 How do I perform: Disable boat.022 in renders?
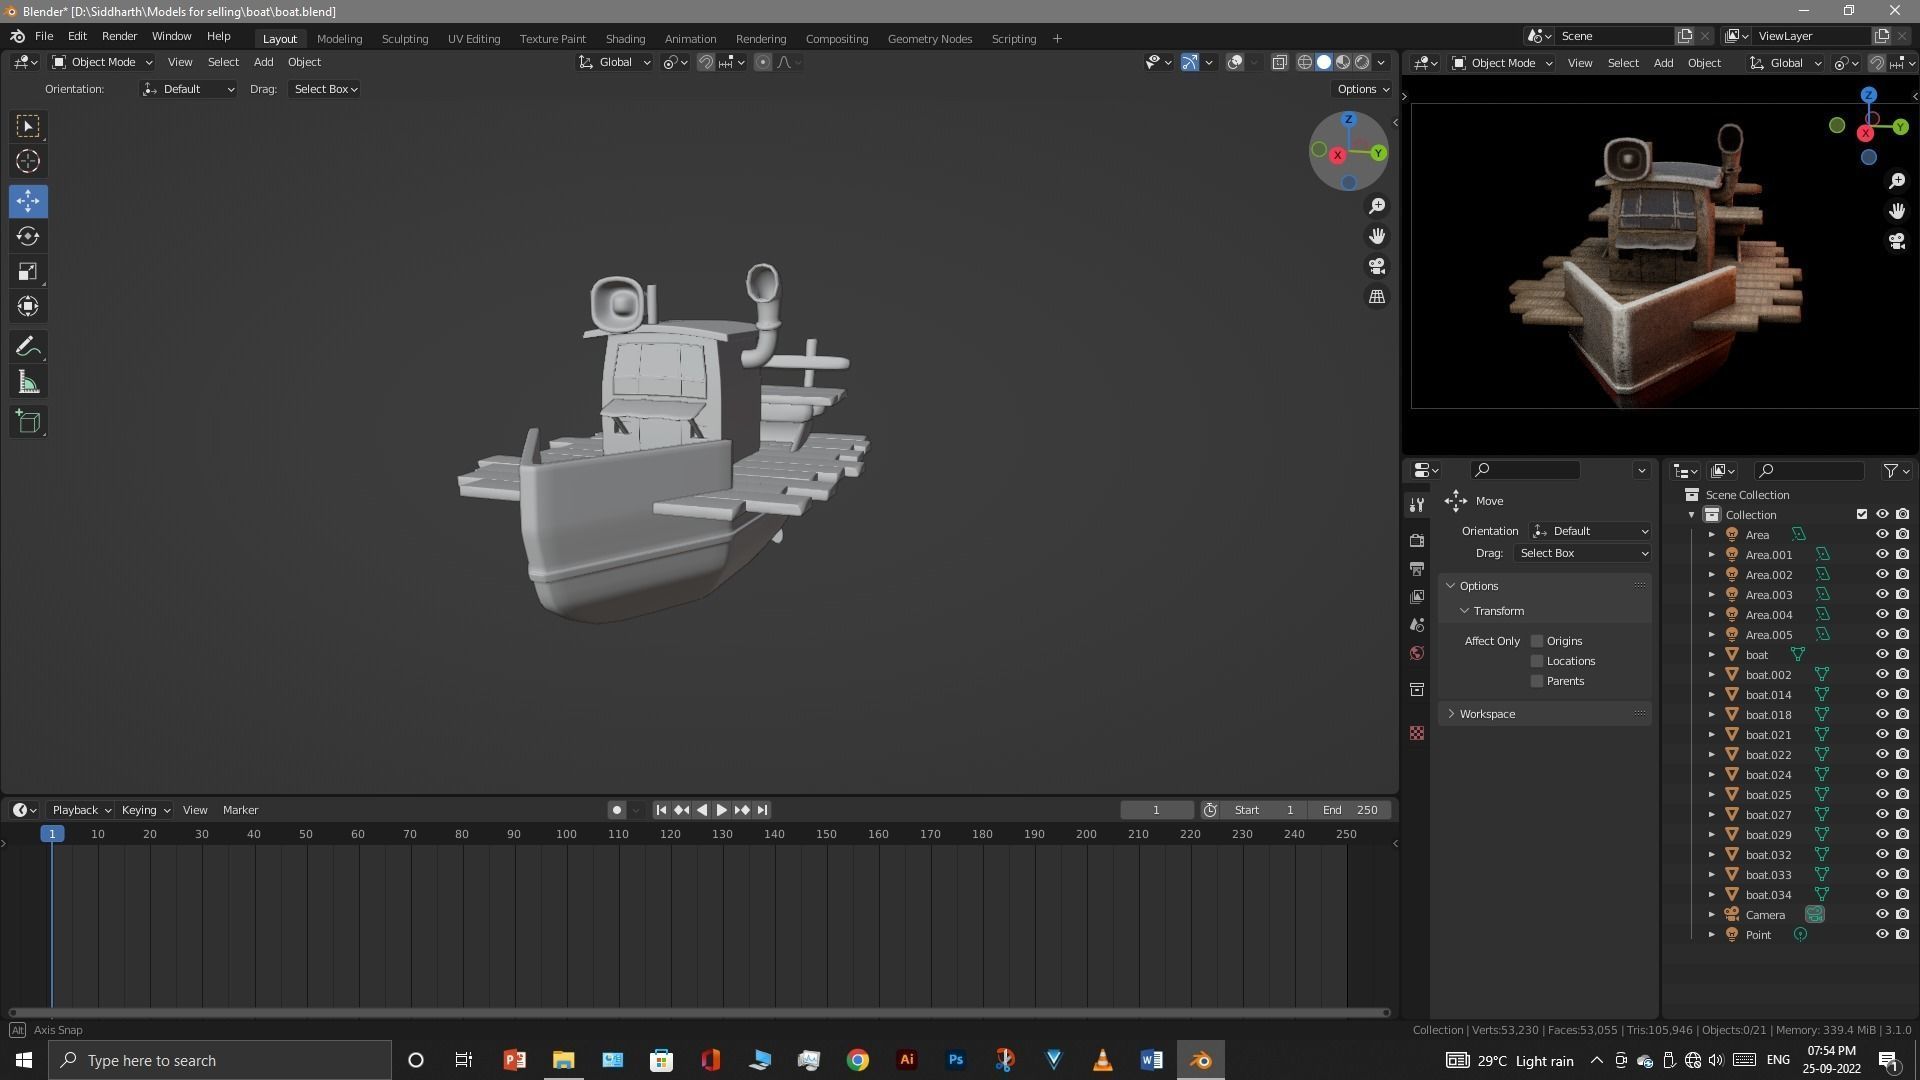tap(1902, 754)
